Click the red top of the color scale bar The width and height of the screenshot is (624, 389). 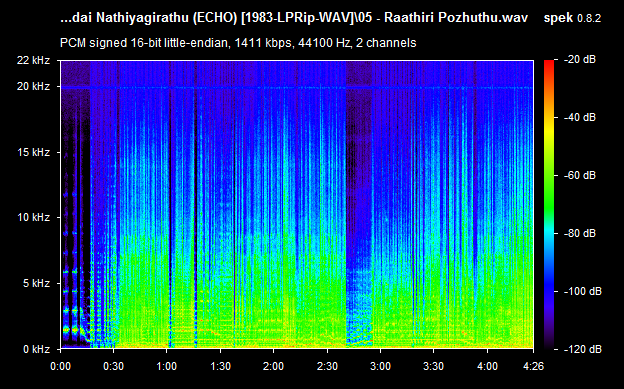549,63
